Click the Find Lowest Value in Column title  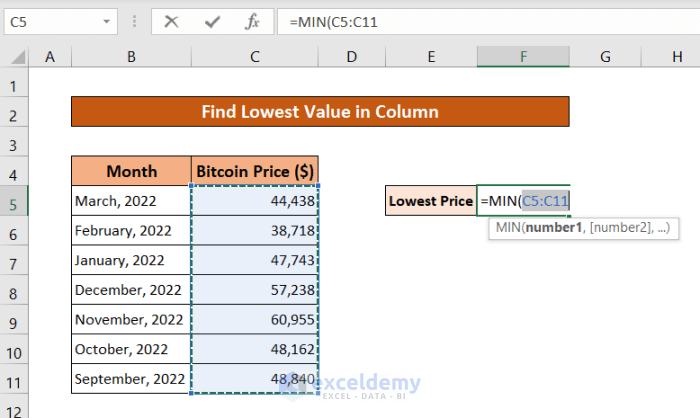click(320, 111)
